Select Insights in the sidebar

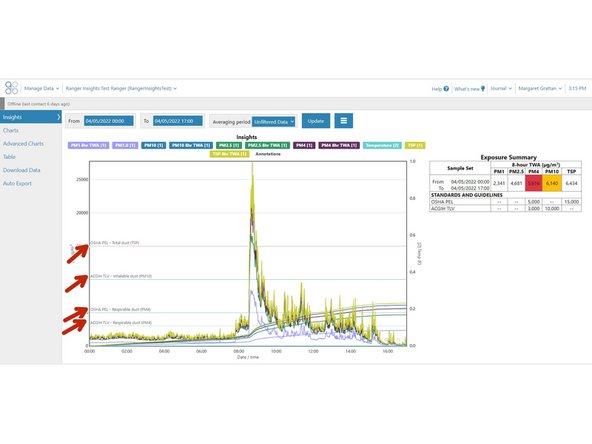click(x=31, y=117)
